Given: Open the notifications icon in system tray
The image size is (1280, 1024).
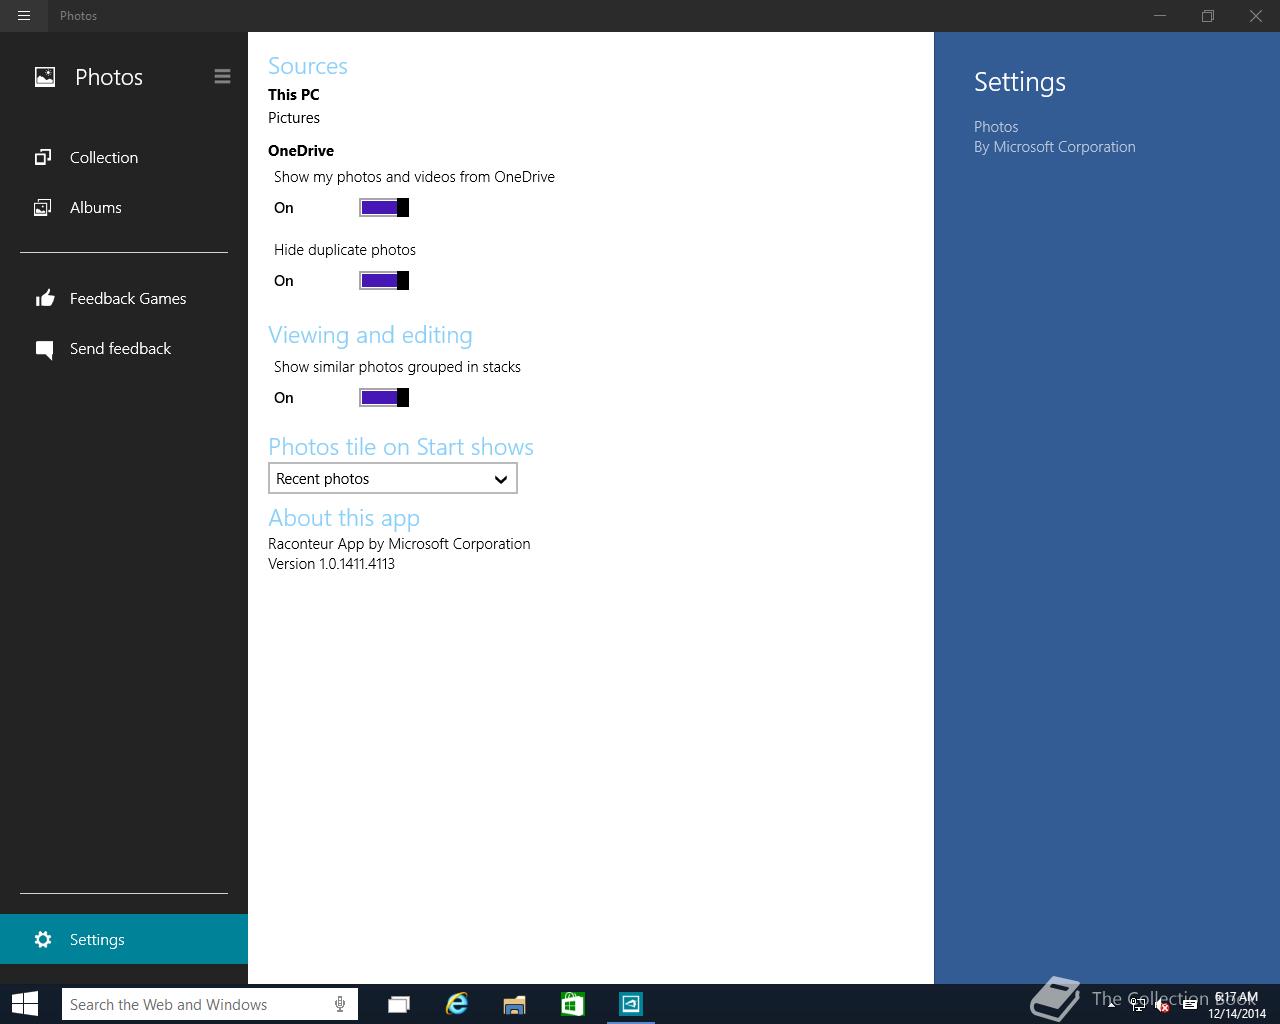Looking at the screenshot, I should (1189, 1005).
